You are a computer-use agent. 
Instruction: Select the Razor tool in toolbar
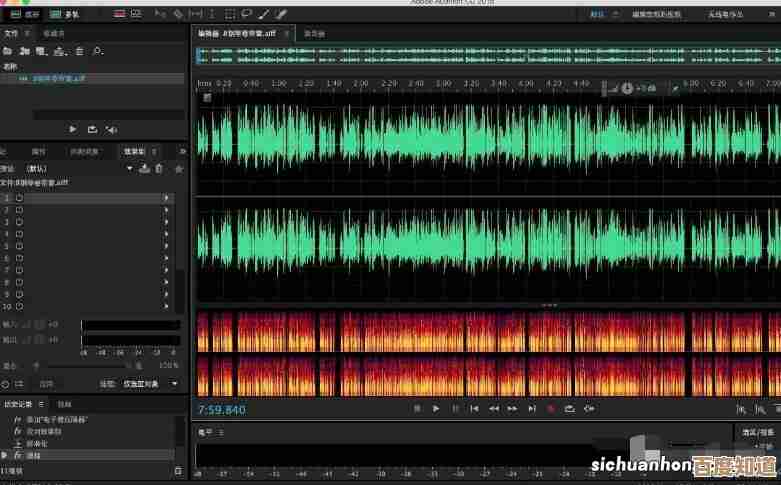pyautogui.click(x=177, y=15)
